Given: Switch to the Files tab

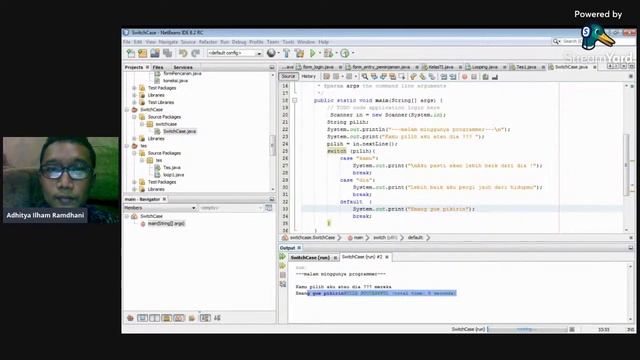Looking at the screenshot, I should click(158, 67).
